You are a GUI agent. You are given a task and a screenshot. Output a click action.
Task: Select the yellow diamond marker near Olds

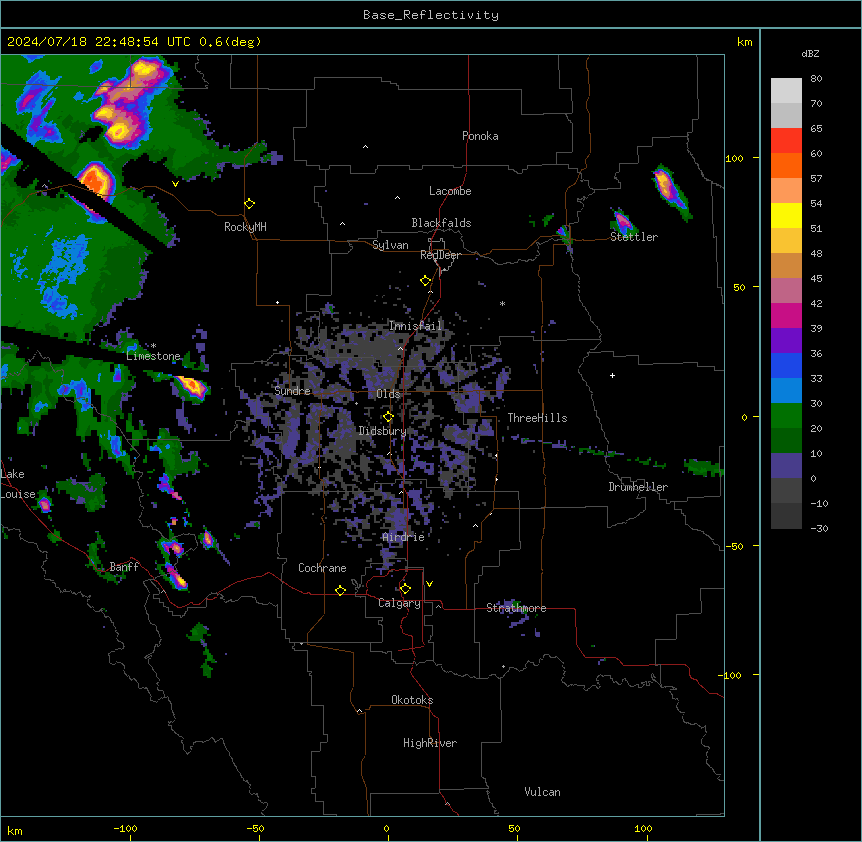click(x=388, y=417)
